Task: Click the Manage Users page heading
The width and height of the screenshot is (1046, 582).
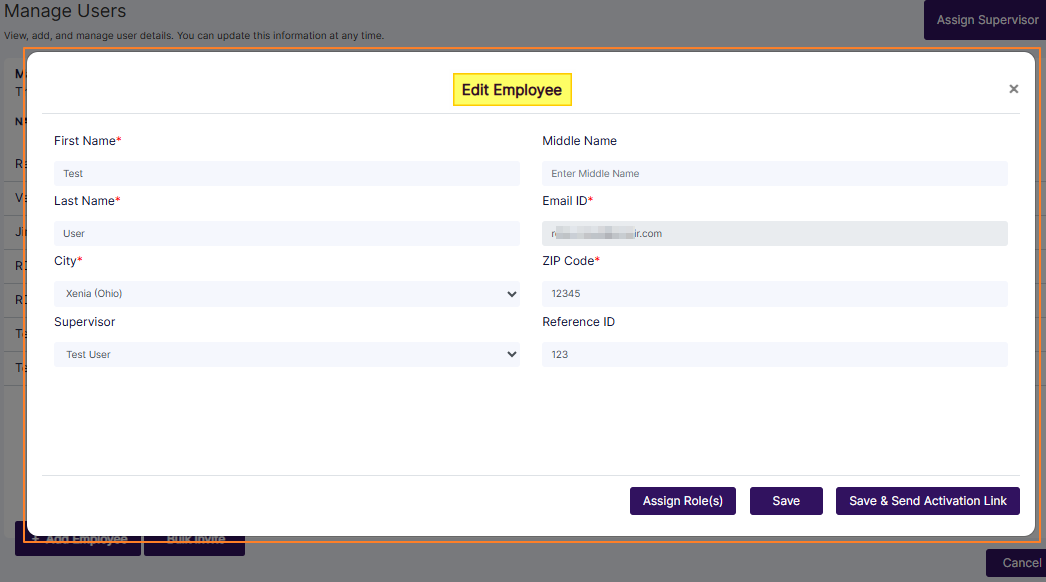Action: point(65,12)
